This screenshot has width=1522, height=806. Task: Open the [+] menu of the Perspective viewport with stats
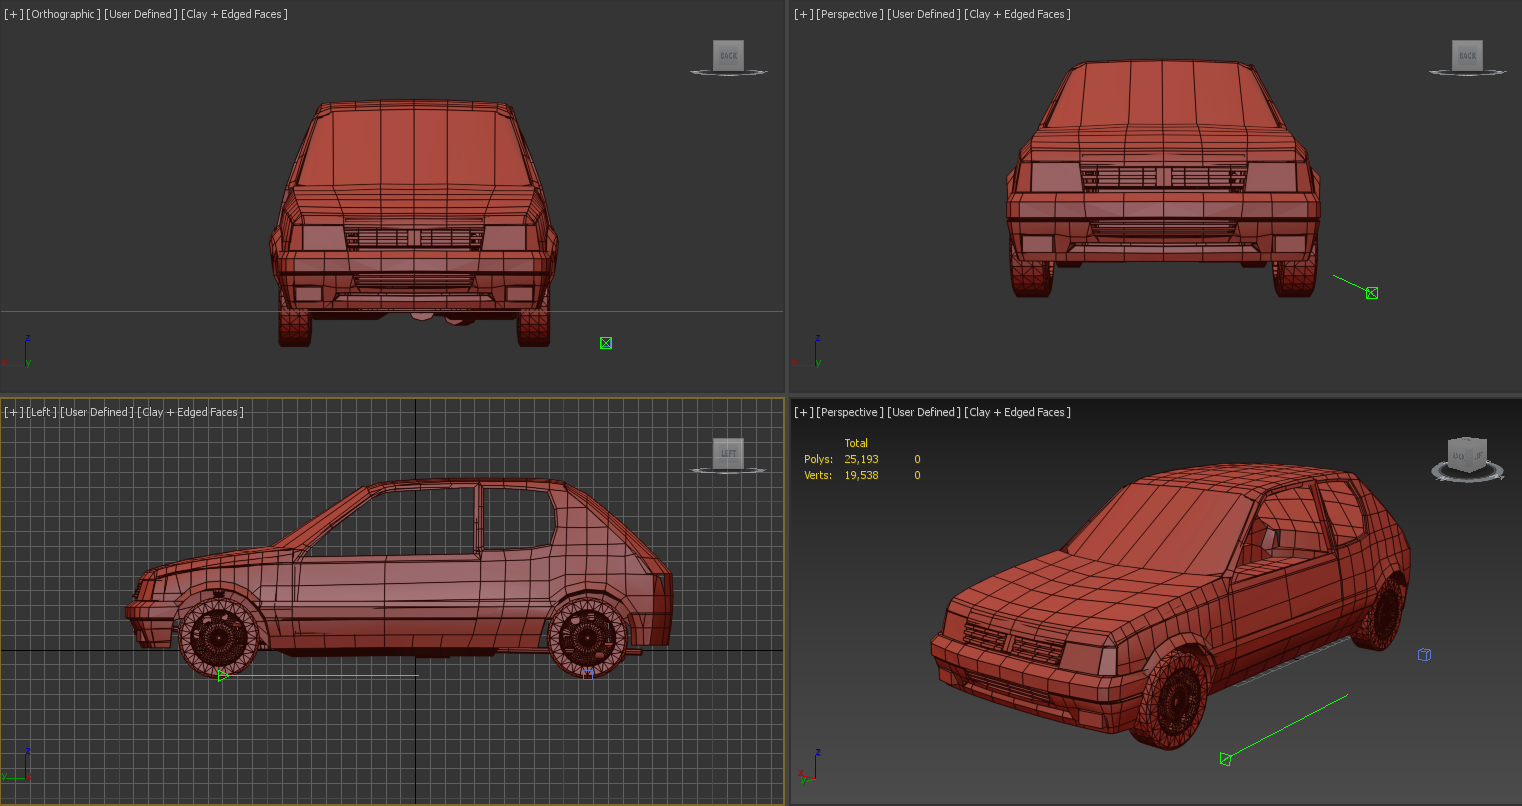[x=804, y=412]
